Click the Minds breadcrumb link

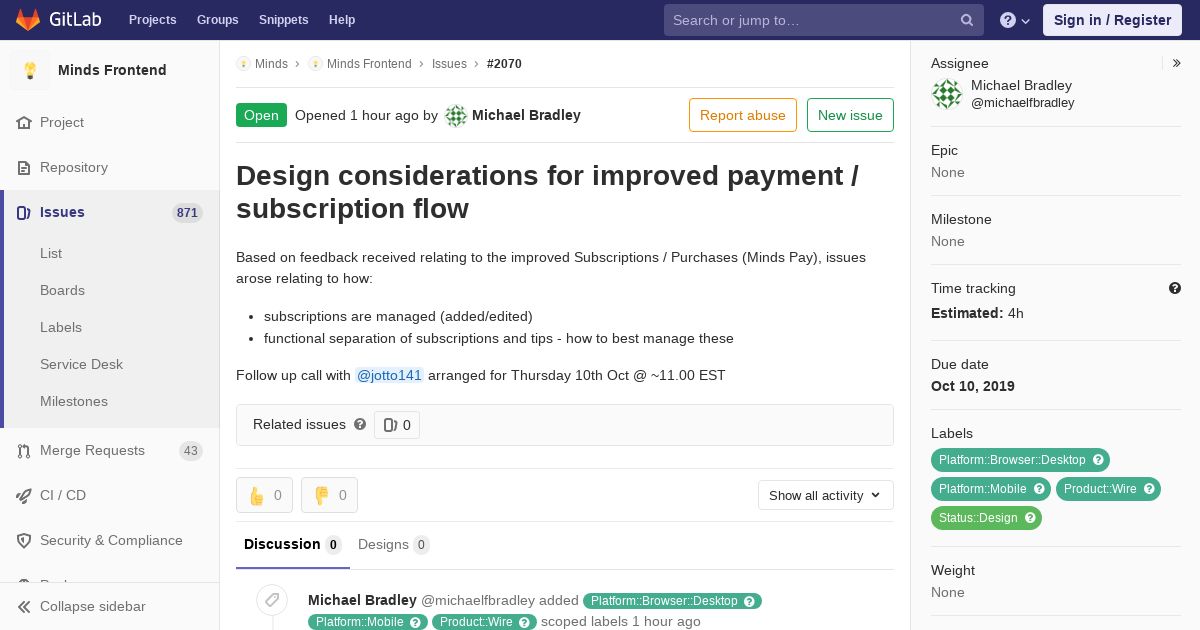(271, 64)
